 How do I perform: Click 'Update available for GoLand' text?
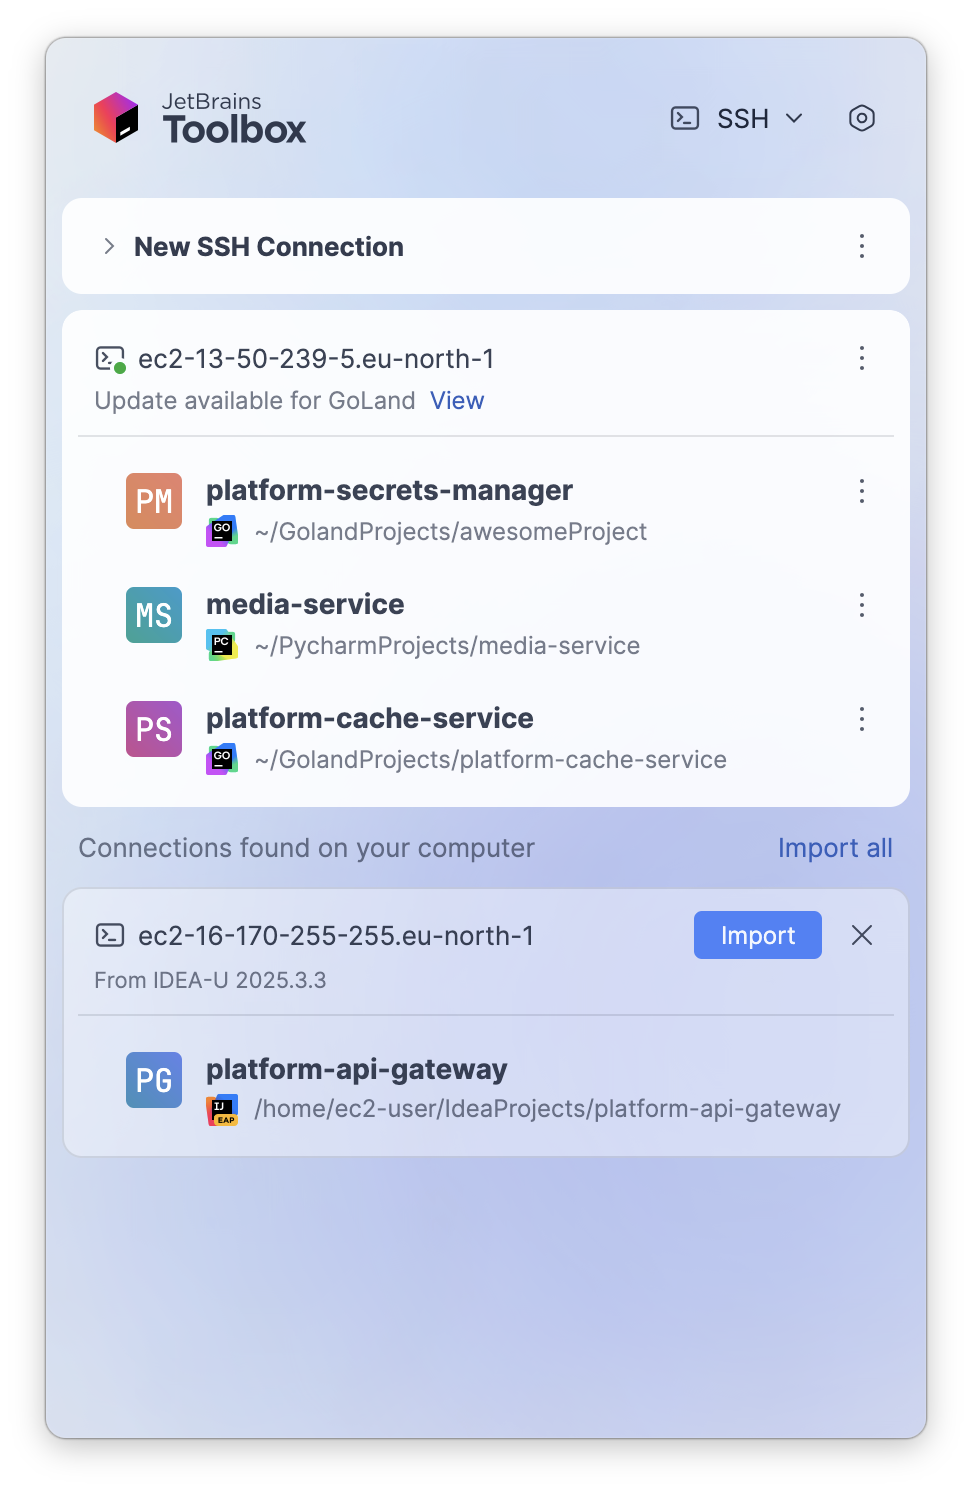(255, 401)
